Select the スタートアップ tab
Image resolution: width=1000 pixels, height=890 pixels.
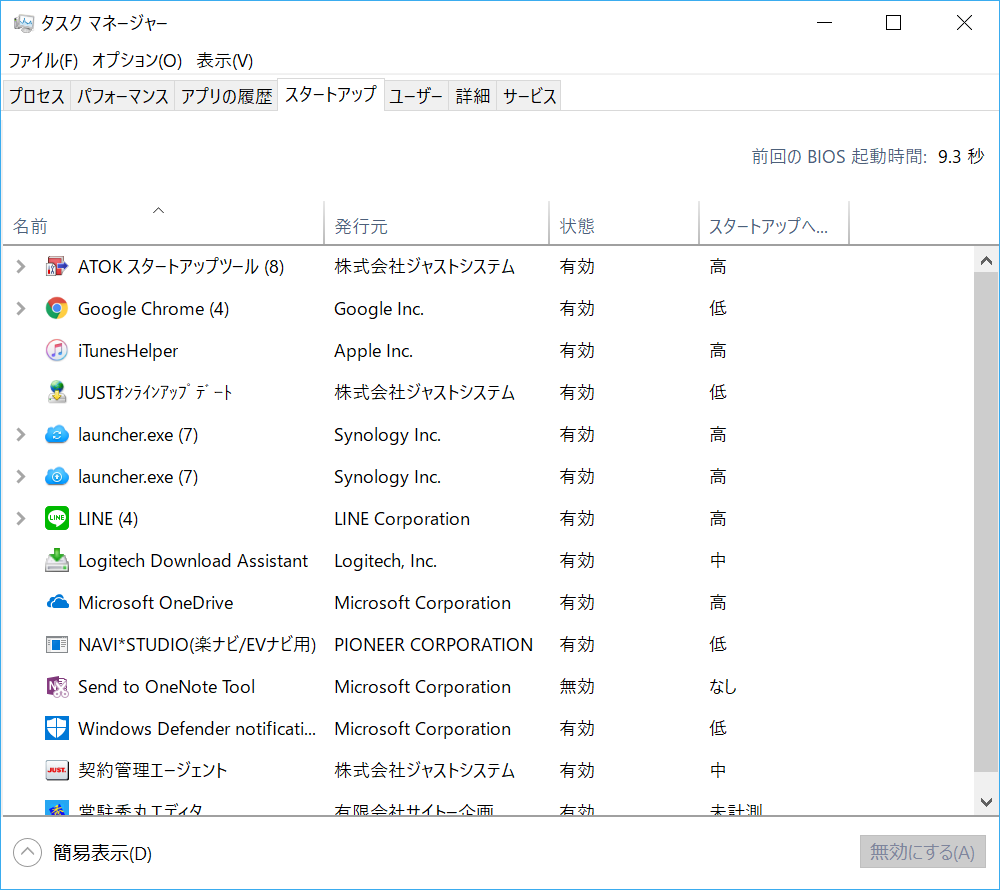click(331, 94)
